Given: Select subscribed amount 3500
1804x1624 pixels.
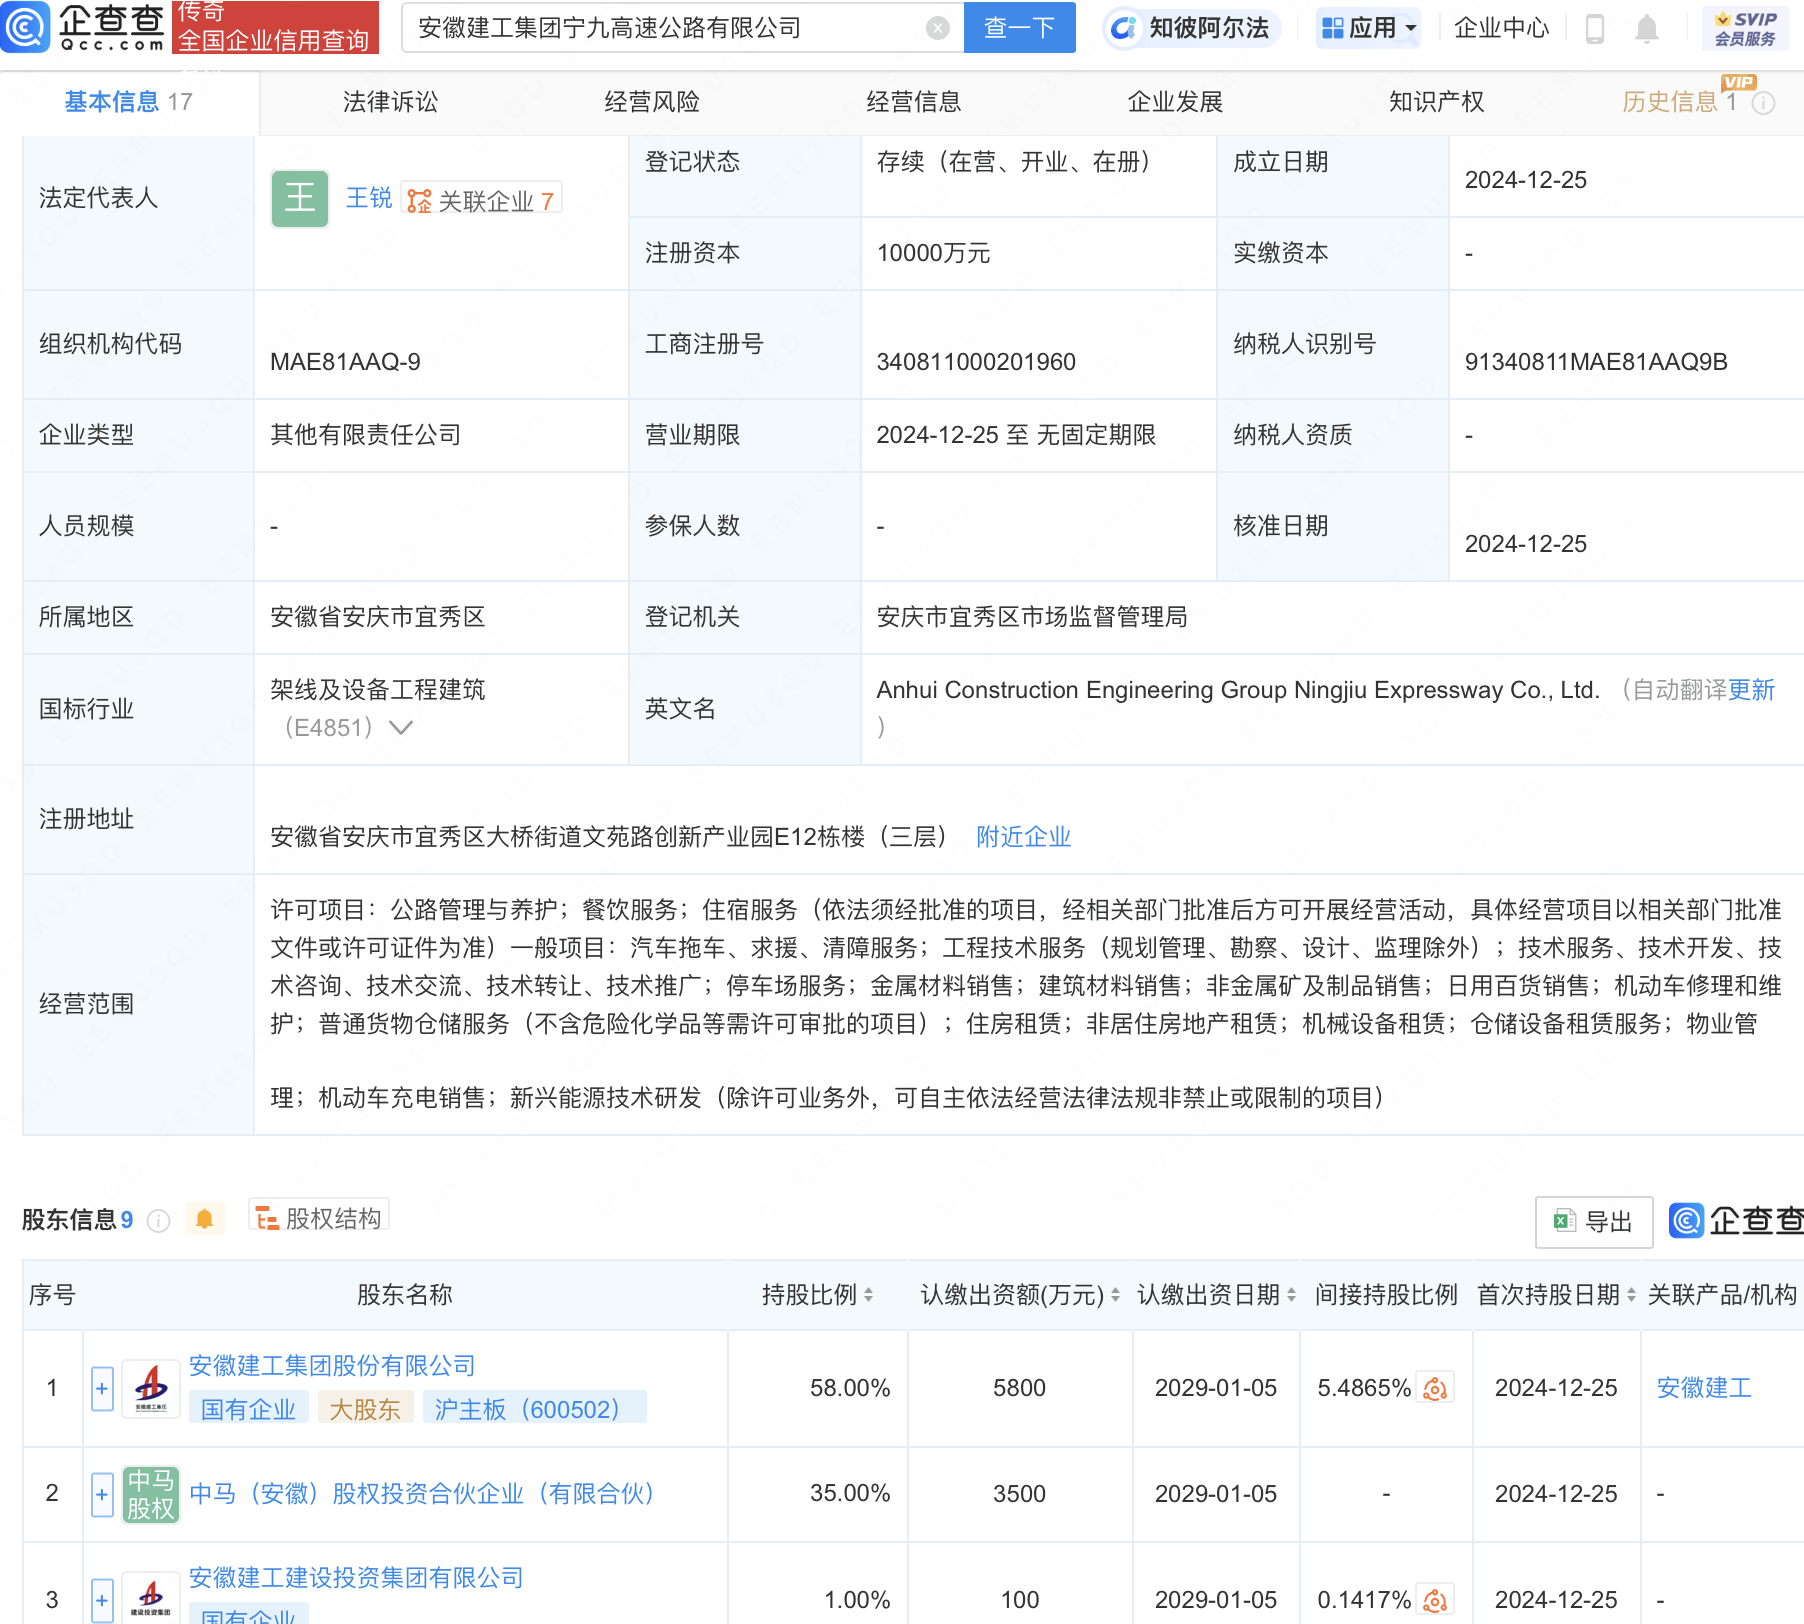Looking at the screenshot, I should tap(1019, 1494).
